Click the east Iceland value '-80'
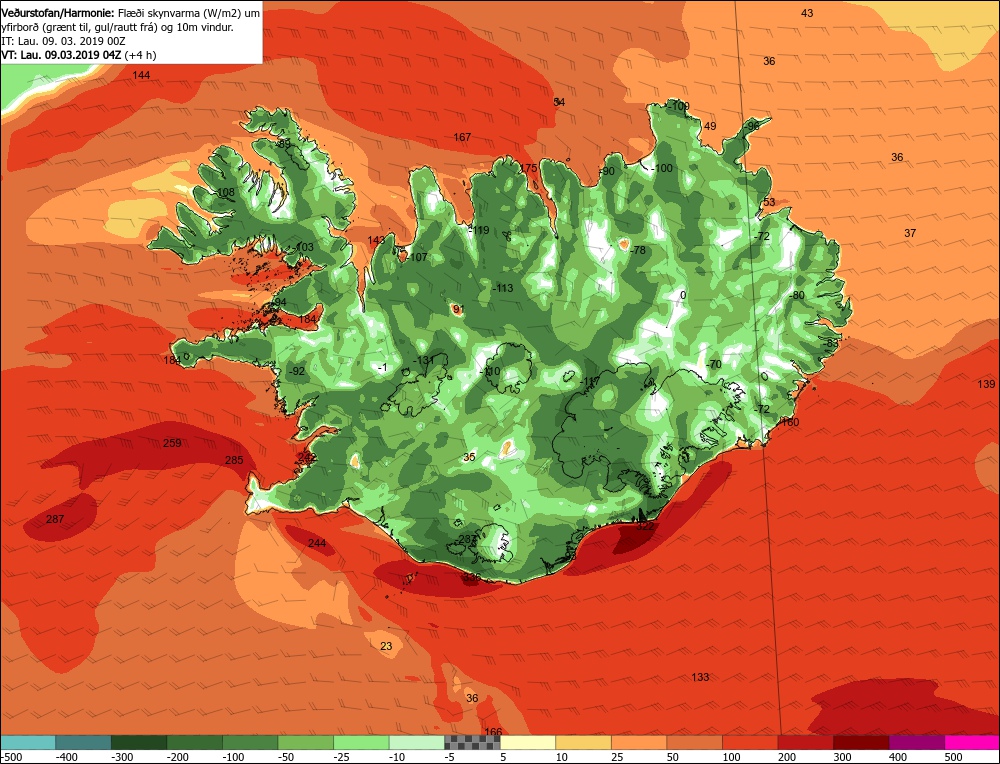The width and height of the screenshot is (1000, 764). coord(797,295)
